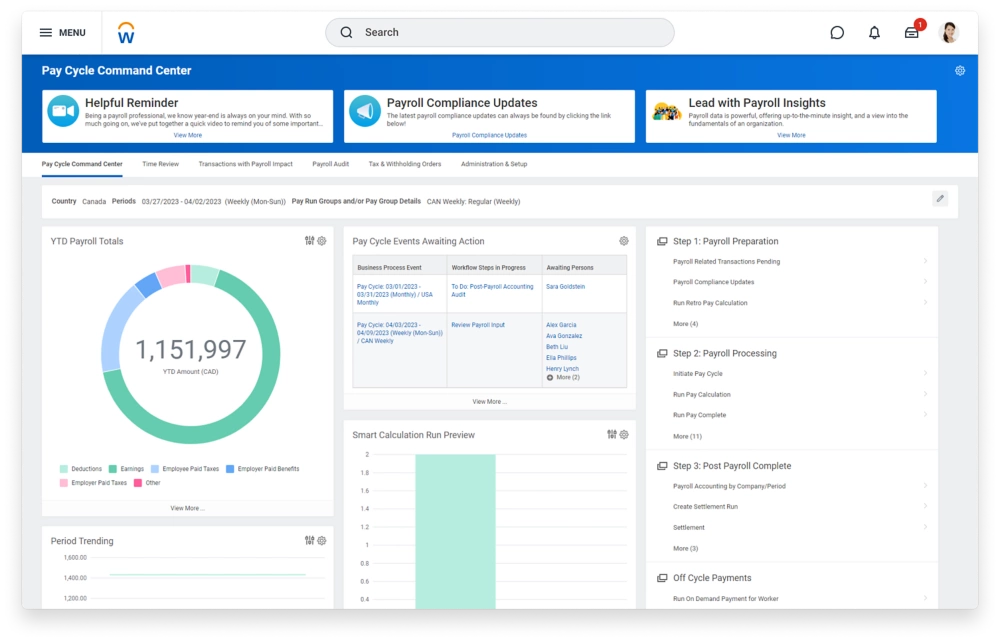Expand More (11) under Payroll Processing
The image size is (1000, 642).
(687, 436)
